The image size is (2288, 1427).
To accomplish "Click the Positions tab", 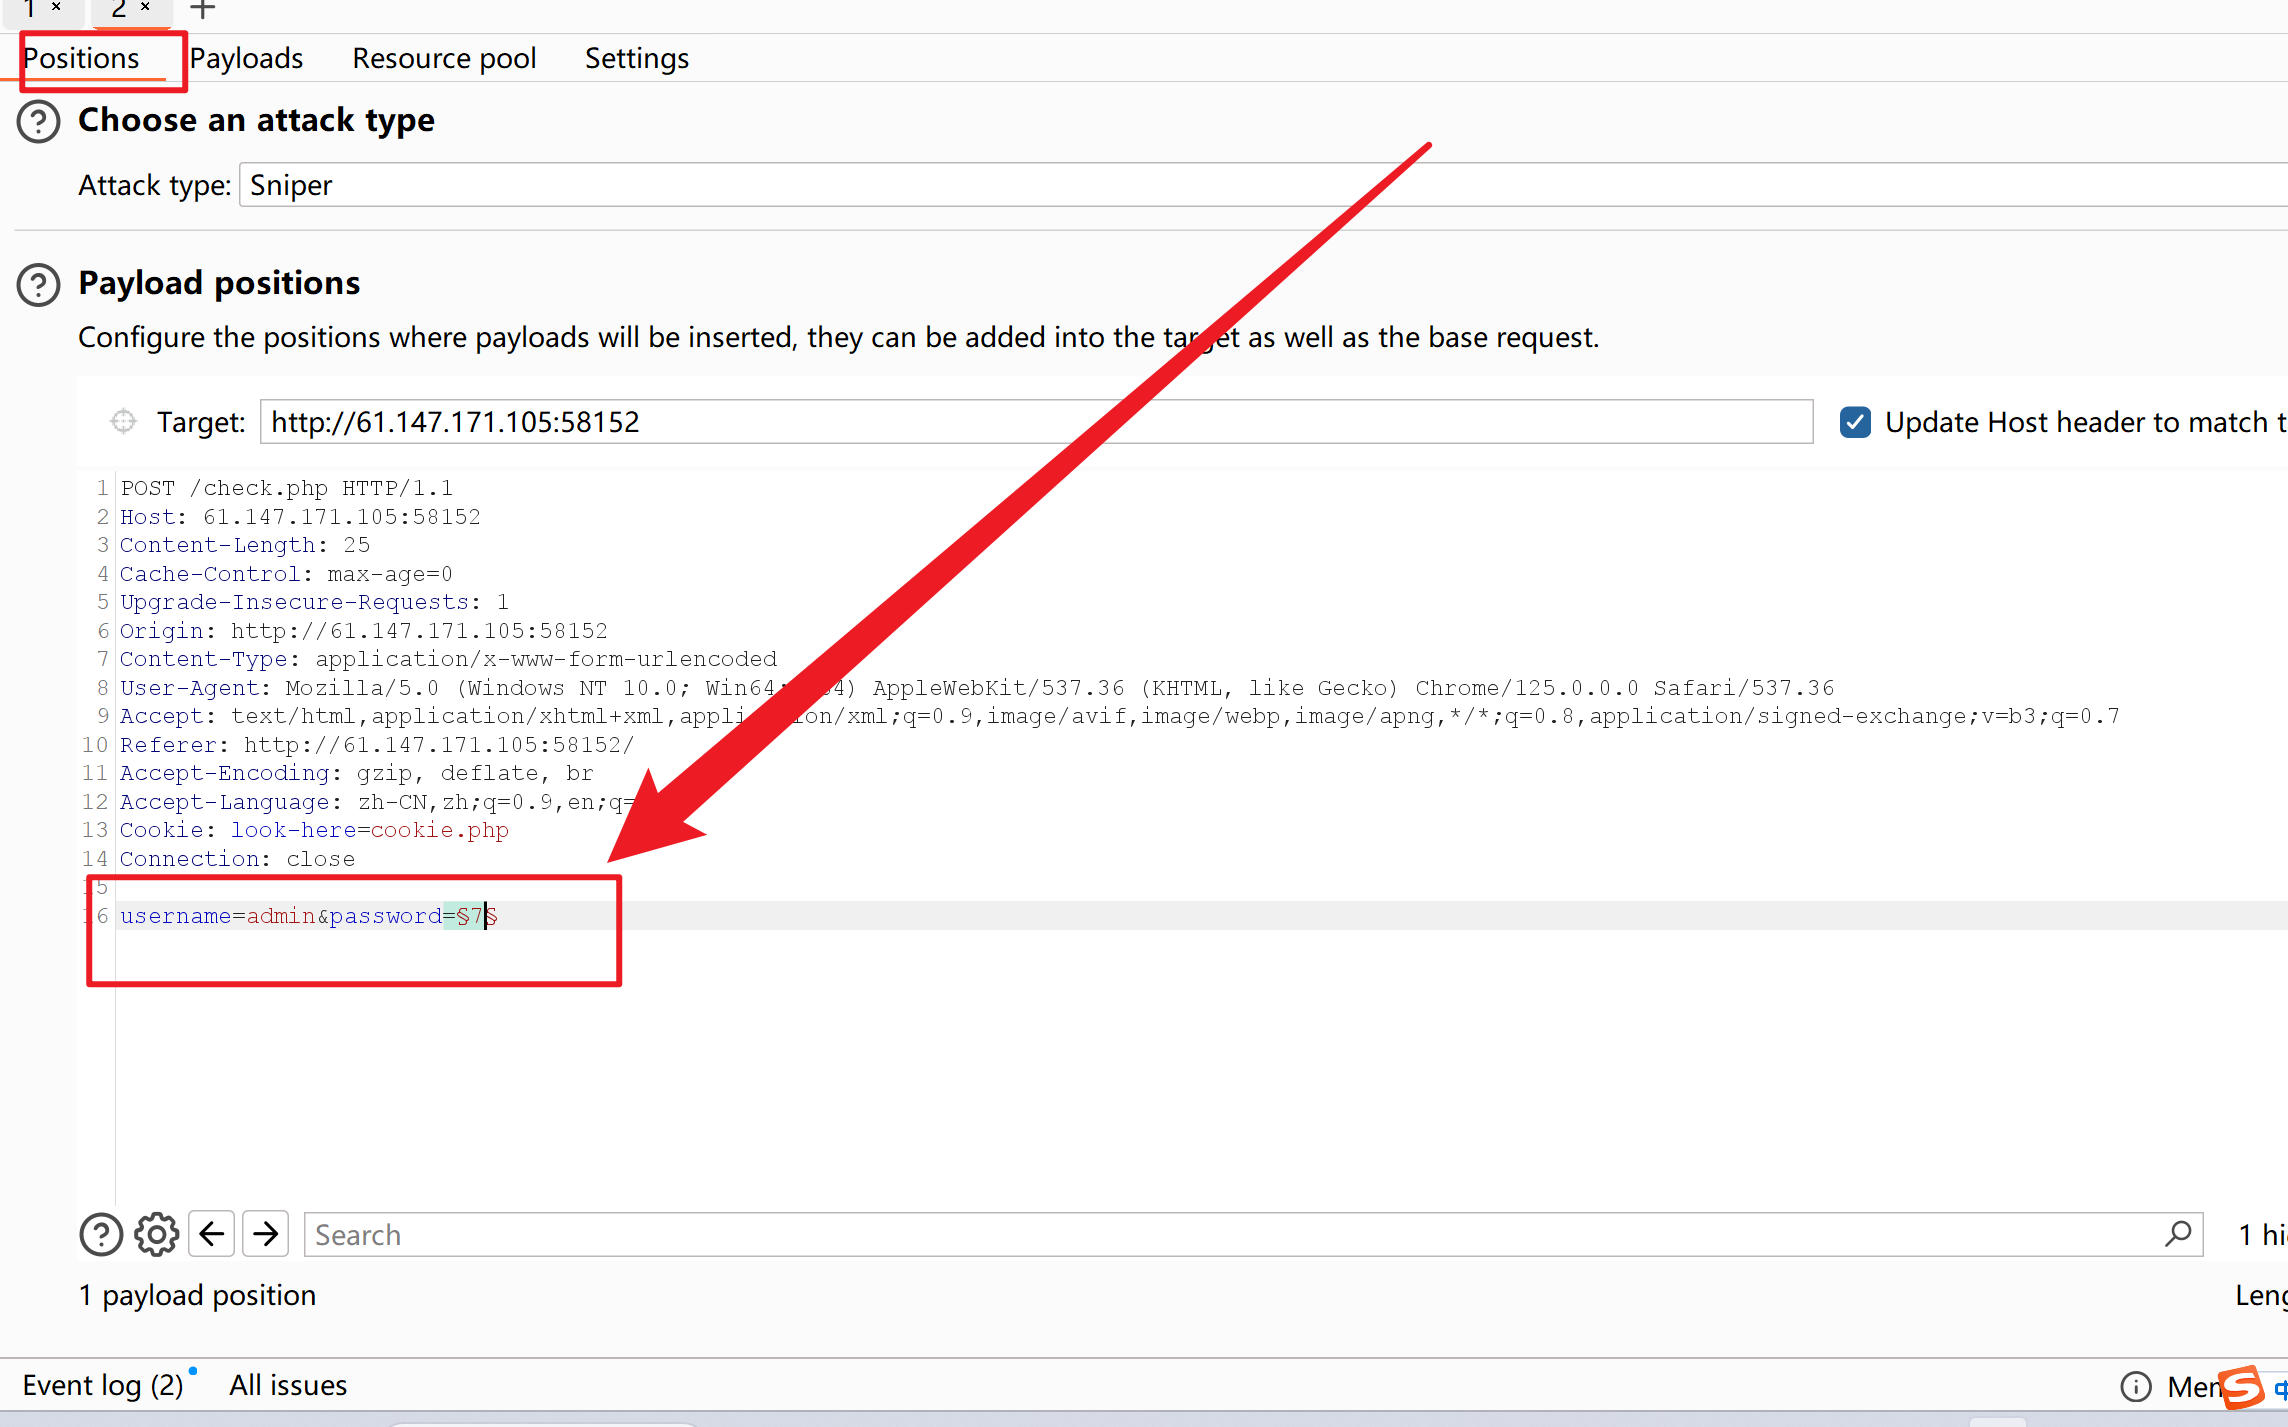I will (81, 56).
